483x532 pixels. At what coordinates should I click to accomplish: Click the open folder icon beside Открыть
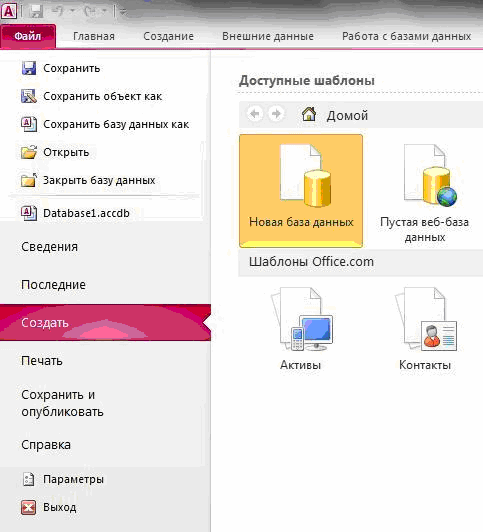(x=29, y=152)
